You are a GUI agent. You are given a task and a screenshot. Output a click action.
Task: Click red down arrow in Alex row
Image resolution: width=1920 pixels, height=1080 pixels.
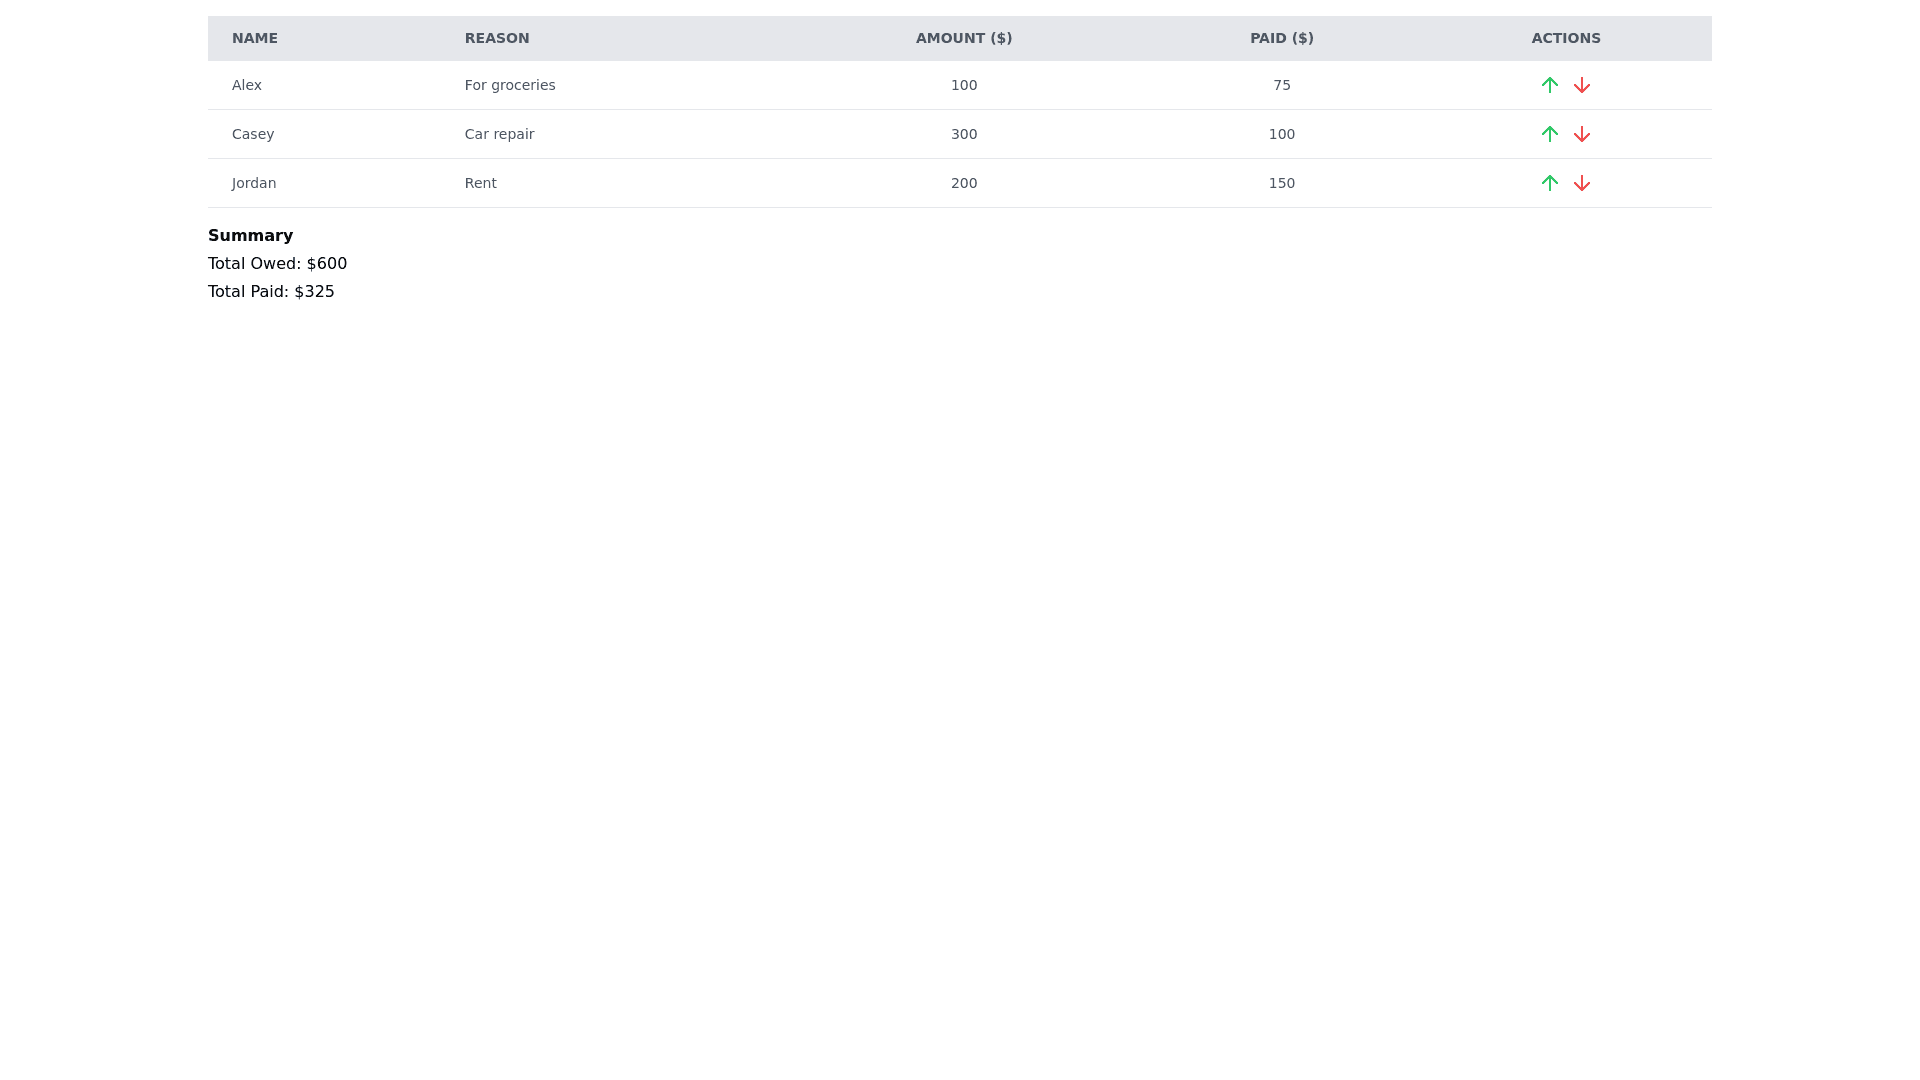[1581, 85]
